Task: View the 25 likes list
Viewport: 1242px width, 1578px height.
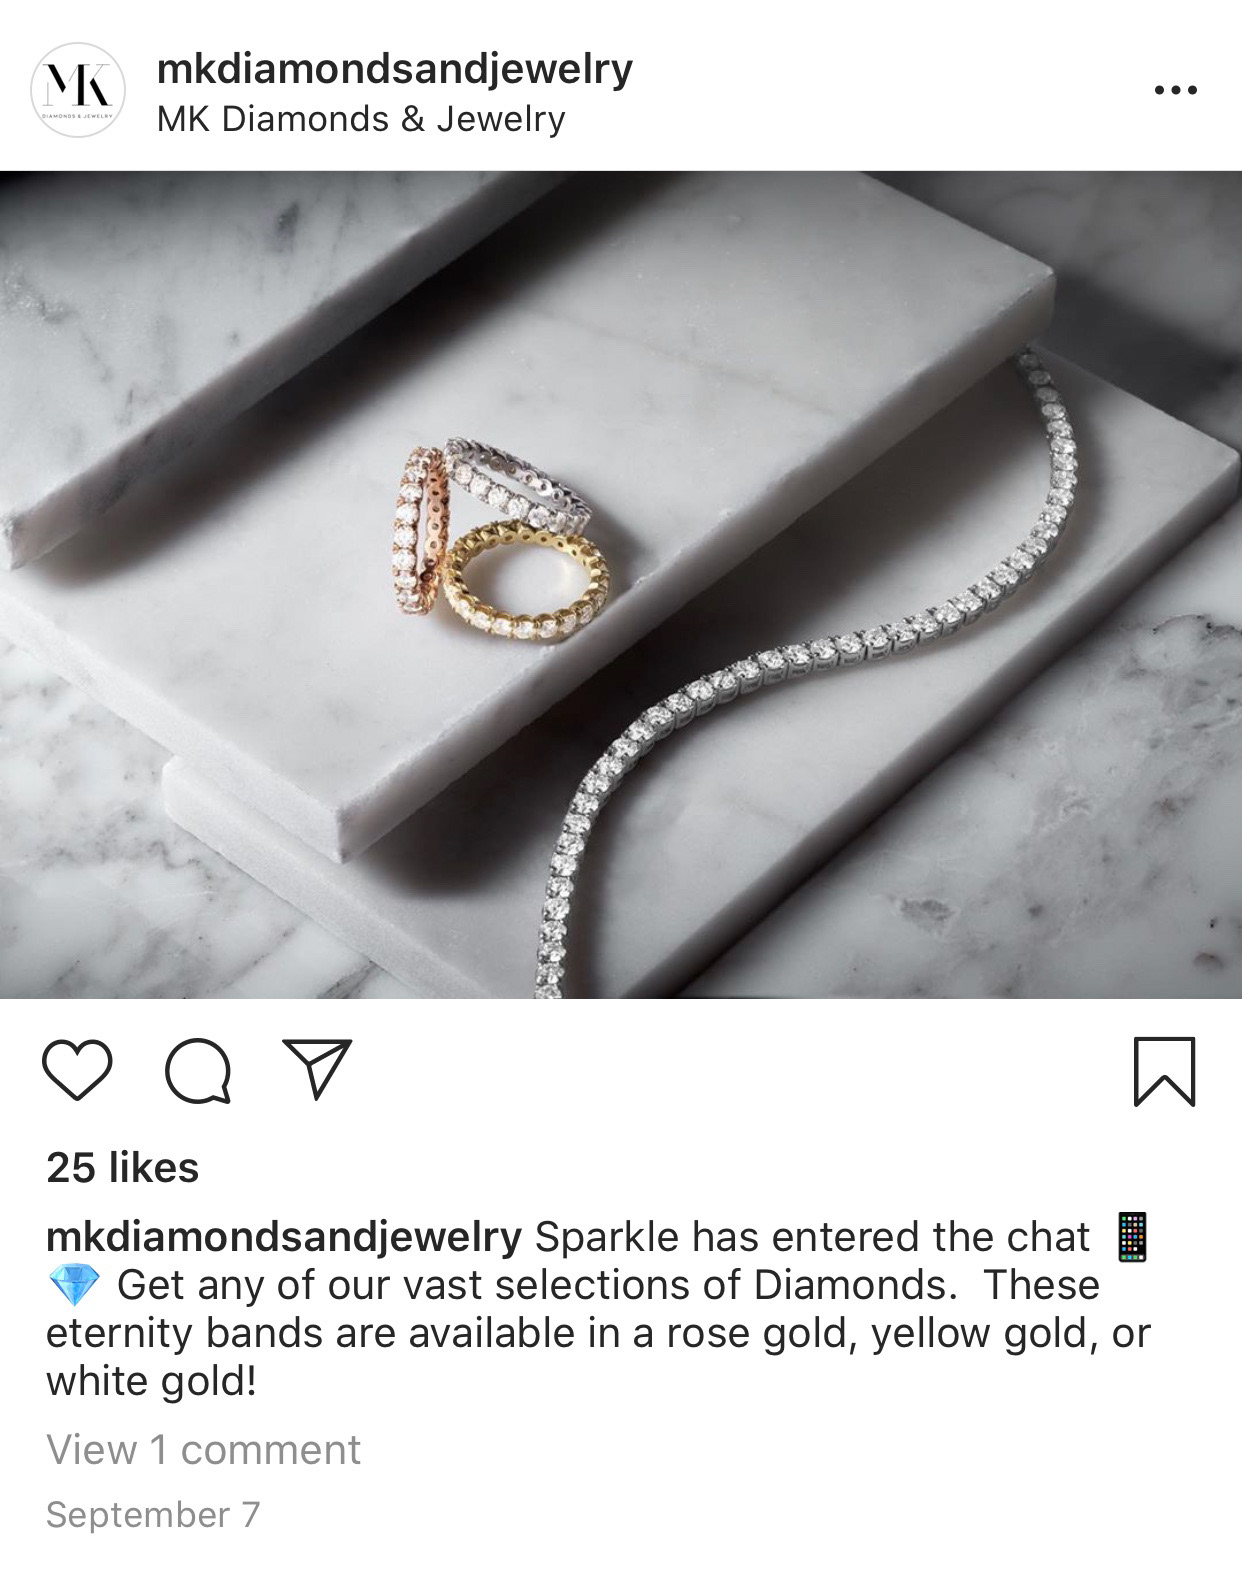Action: tap(123, 1168)
